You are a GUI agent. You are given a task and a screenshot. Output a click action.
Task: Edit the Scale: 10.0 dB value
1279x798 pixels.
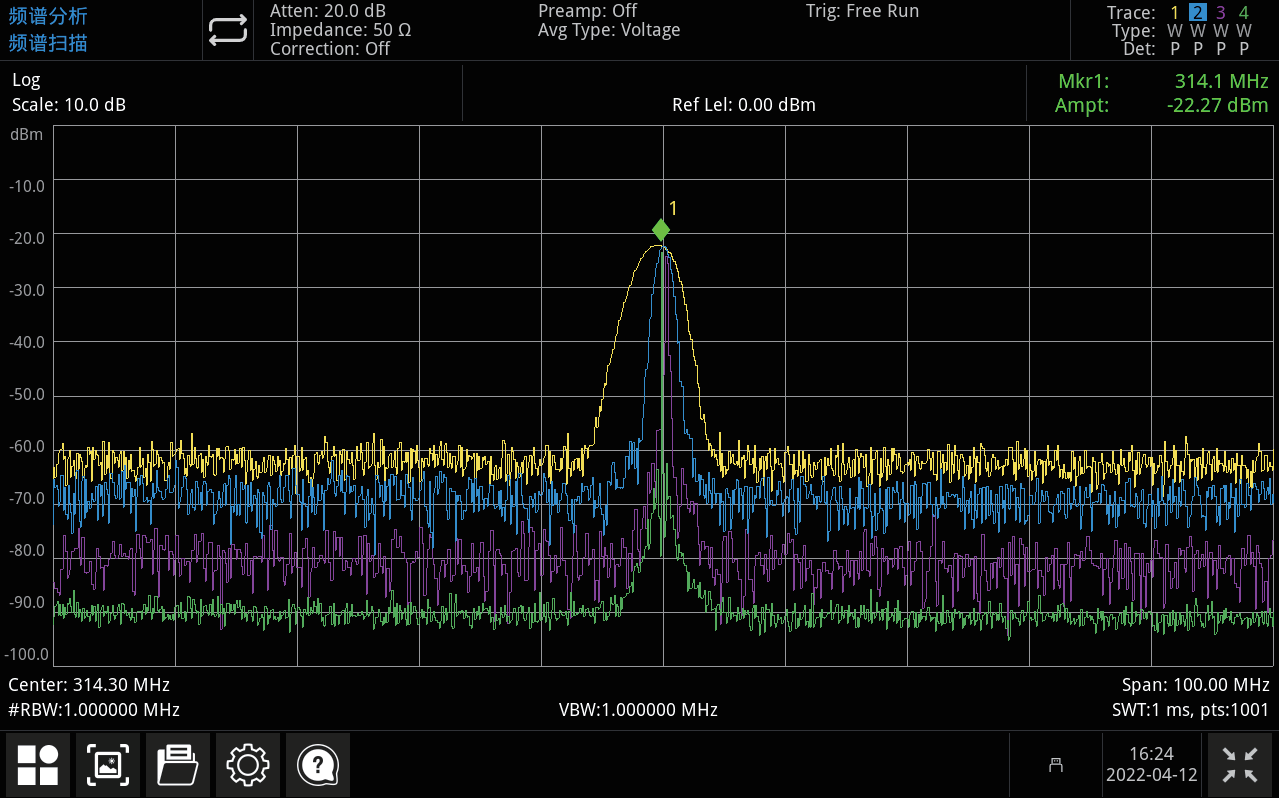point(69,105)
